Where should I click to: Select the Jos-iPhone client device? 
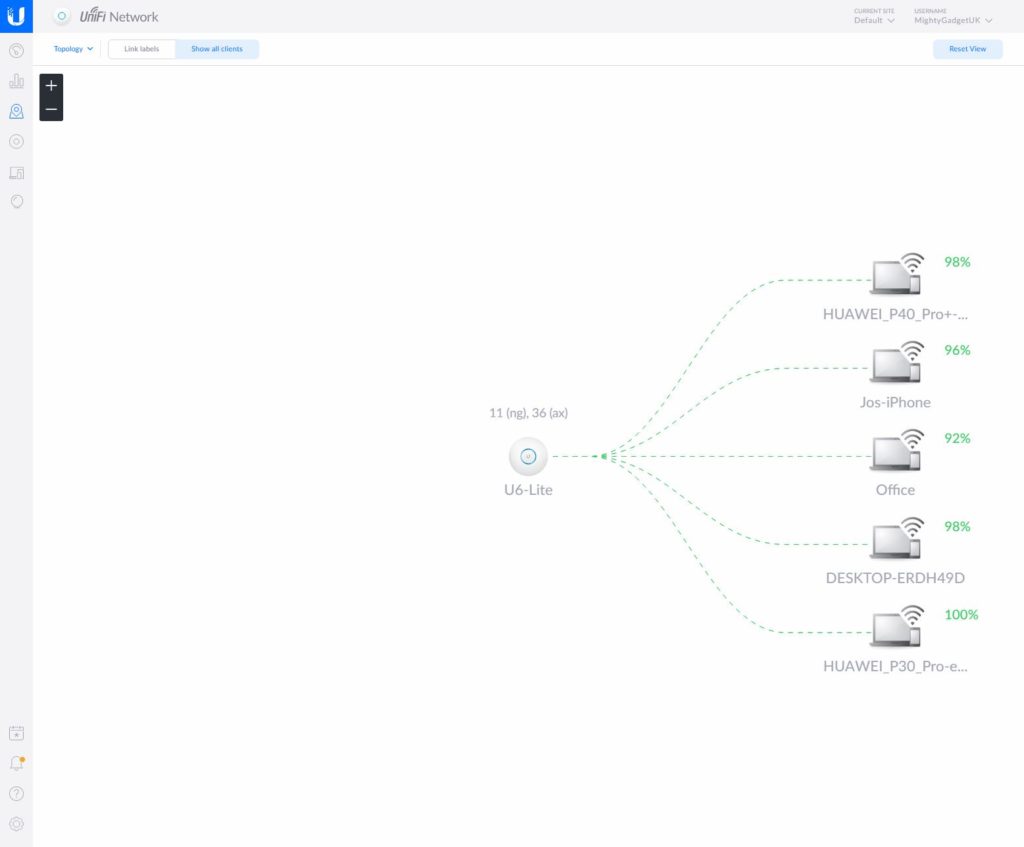[894, 366]
